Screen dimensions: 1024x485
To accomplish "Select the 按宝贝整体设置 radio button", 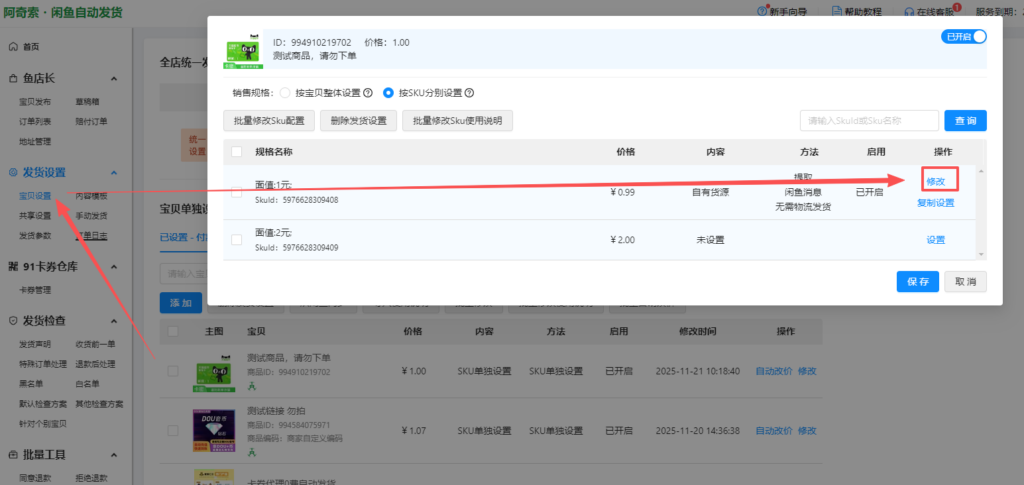I will (x=285, y=93).
